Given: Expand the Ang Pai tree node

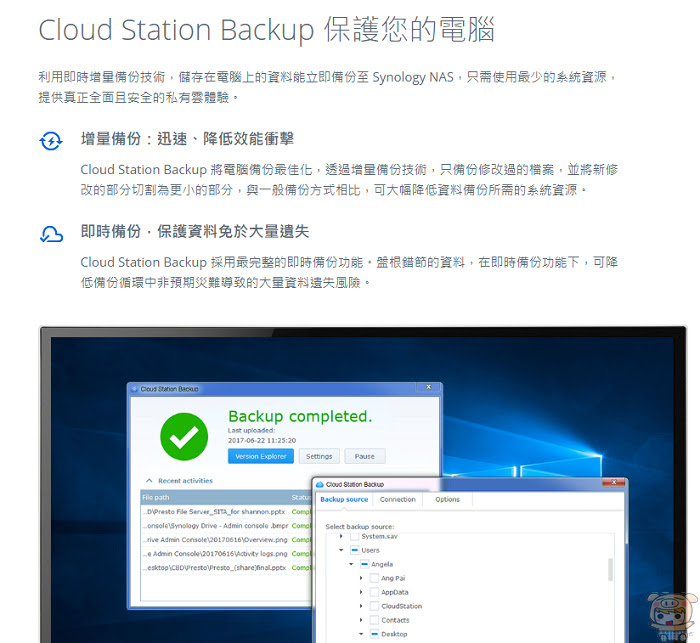Looking at the screenshot, I should pos(361,578).
